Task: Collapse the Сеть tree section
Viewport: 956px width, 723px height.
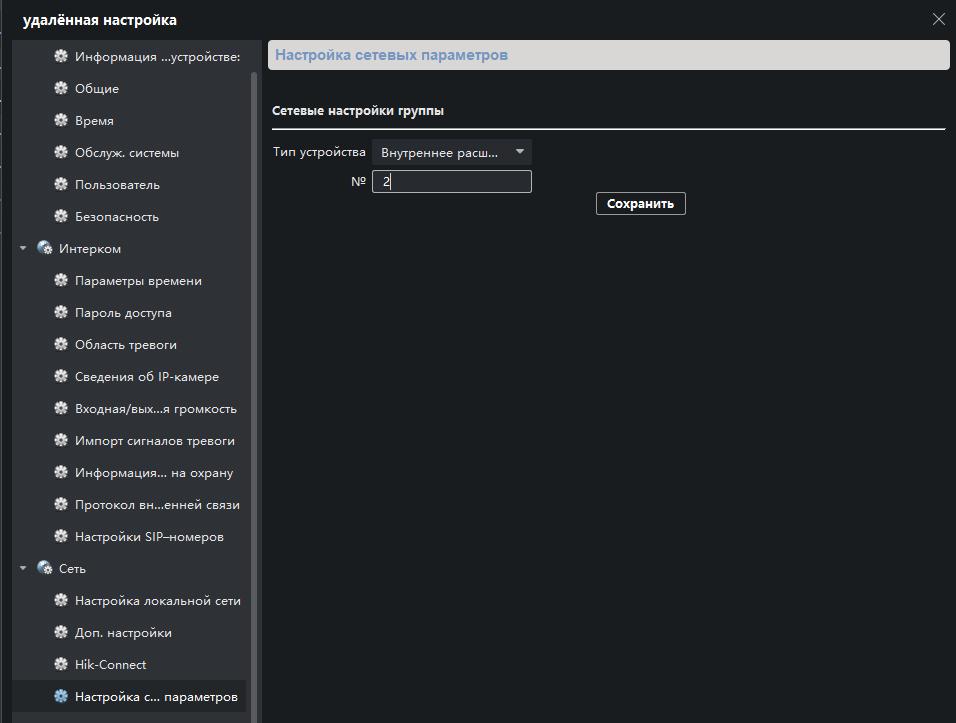Action: pos(23,569)
